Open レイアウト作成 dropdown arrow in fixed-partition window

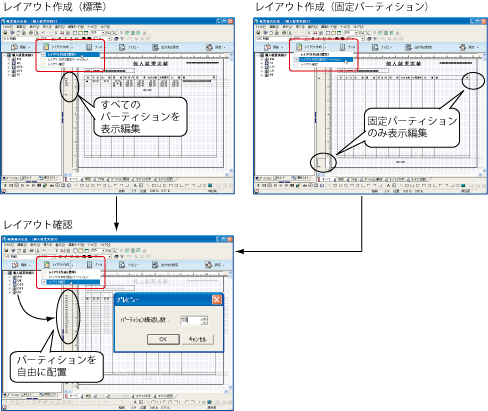325,47
